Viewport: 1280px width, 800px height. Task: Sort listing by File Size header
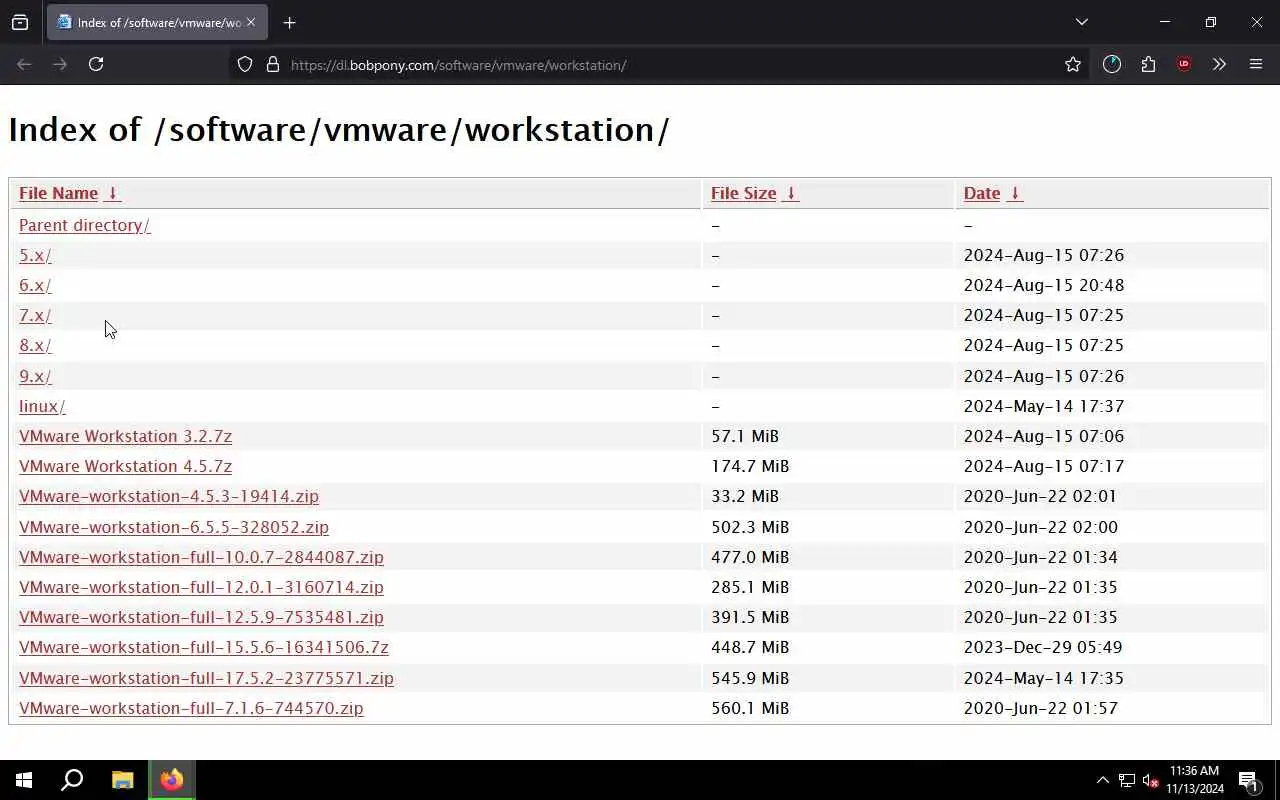(743, 193)
